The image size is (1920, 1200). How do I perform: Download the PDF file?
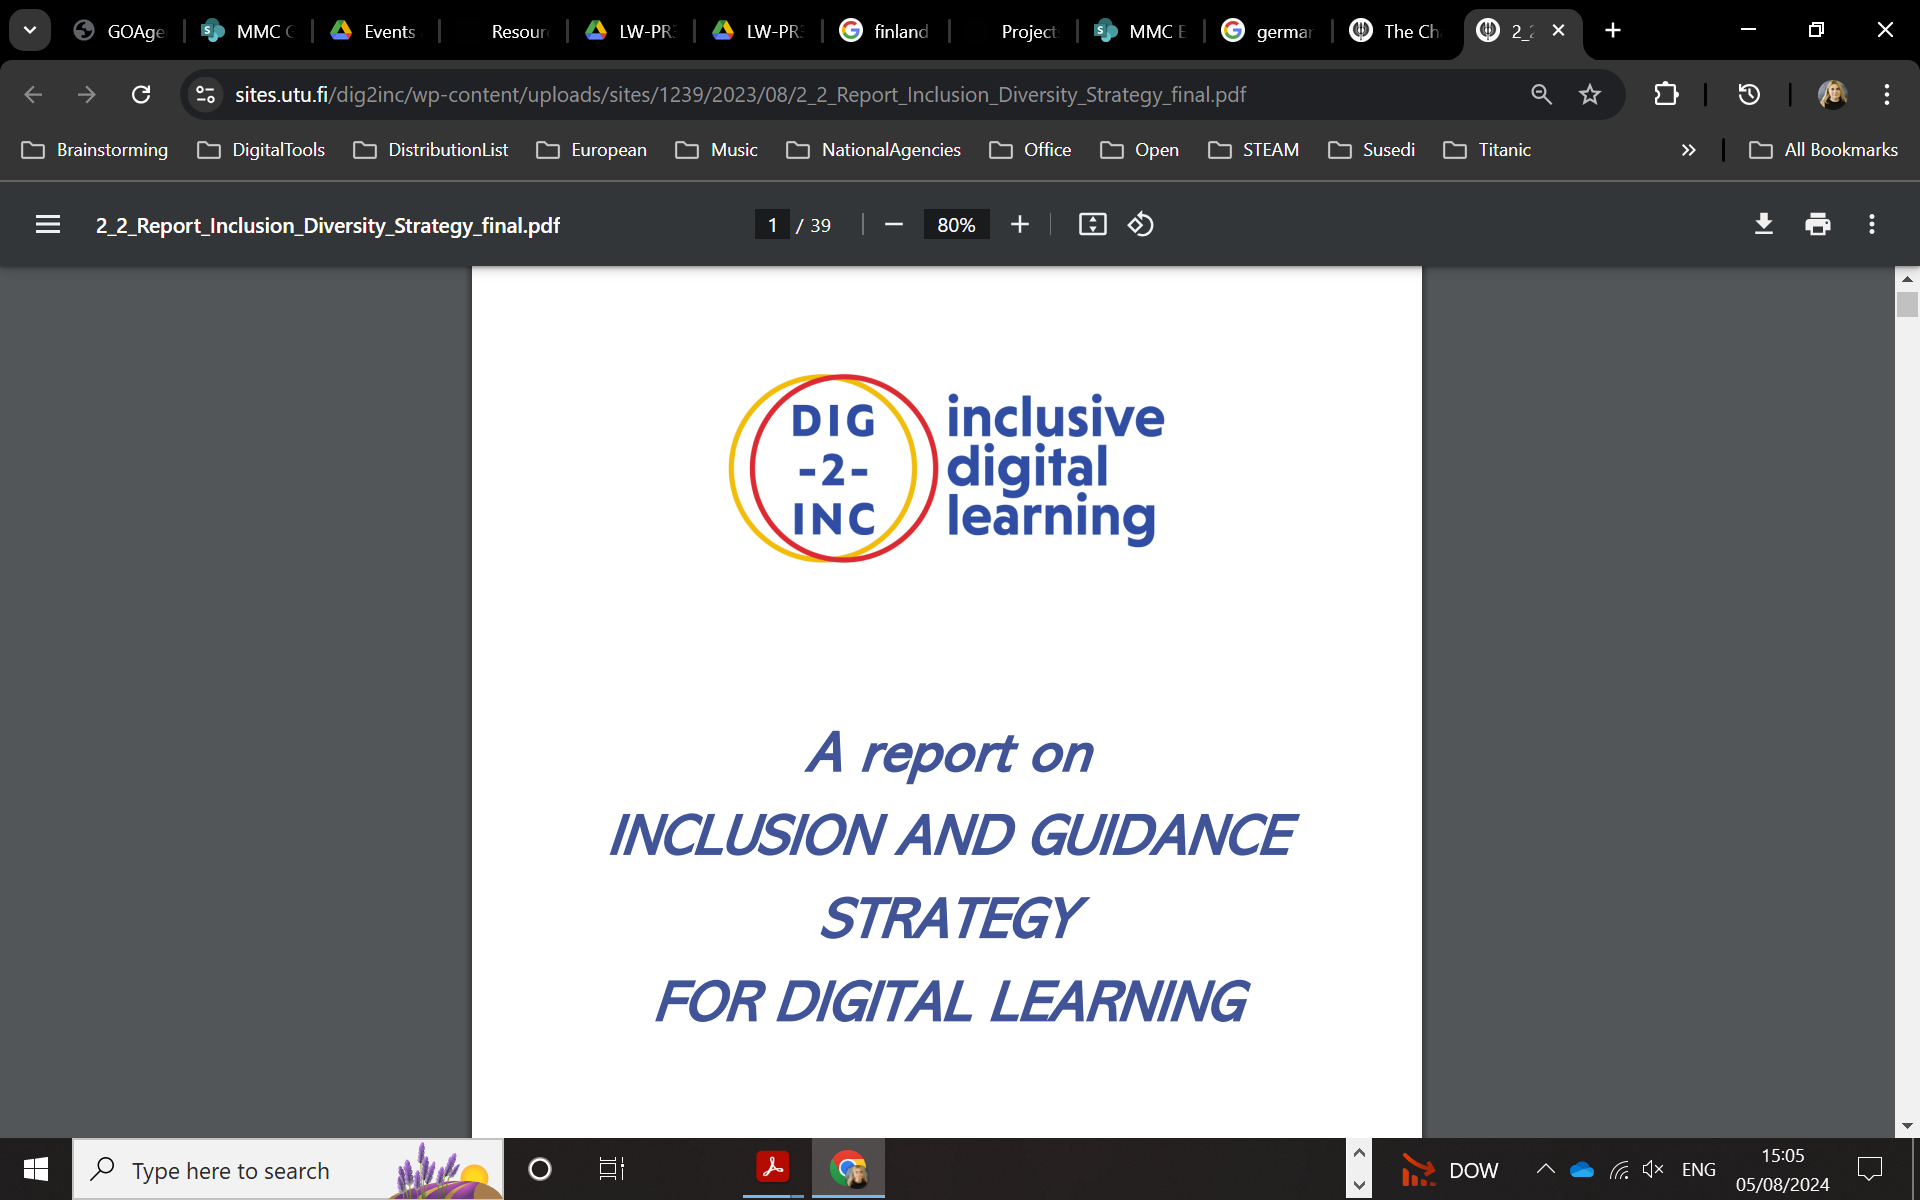(1764, 225)
